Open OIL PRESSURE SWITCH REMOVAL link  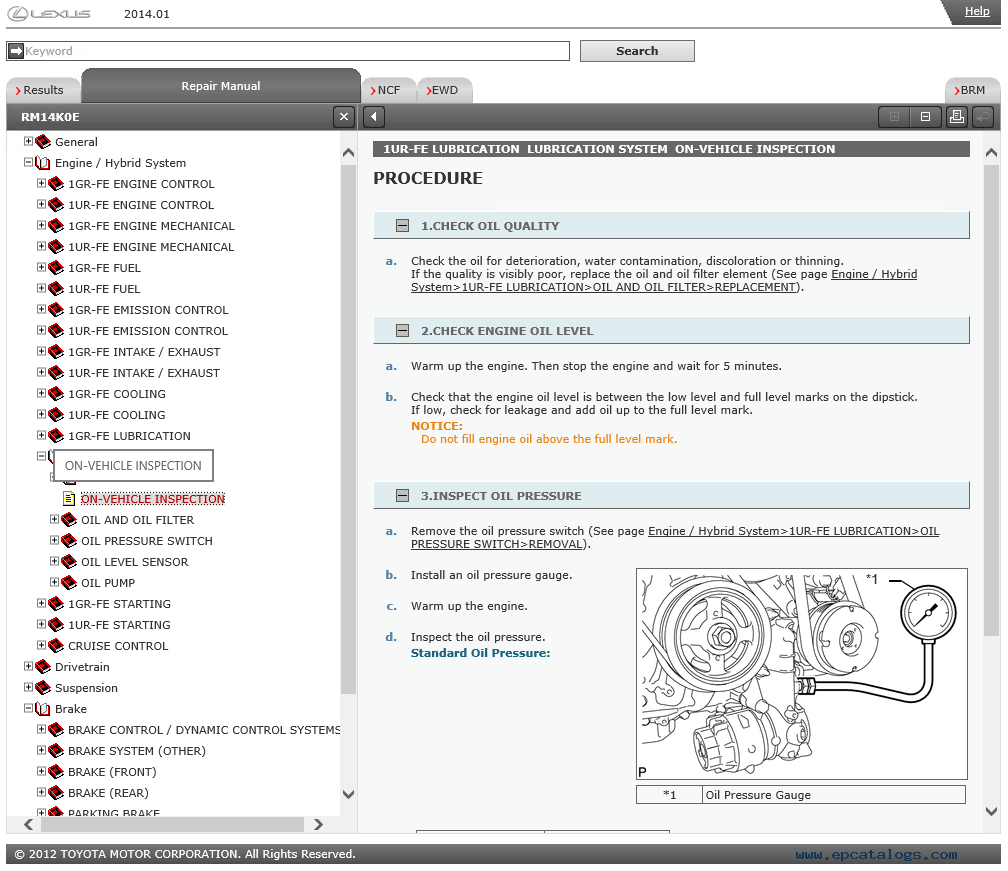pos(675,537)
